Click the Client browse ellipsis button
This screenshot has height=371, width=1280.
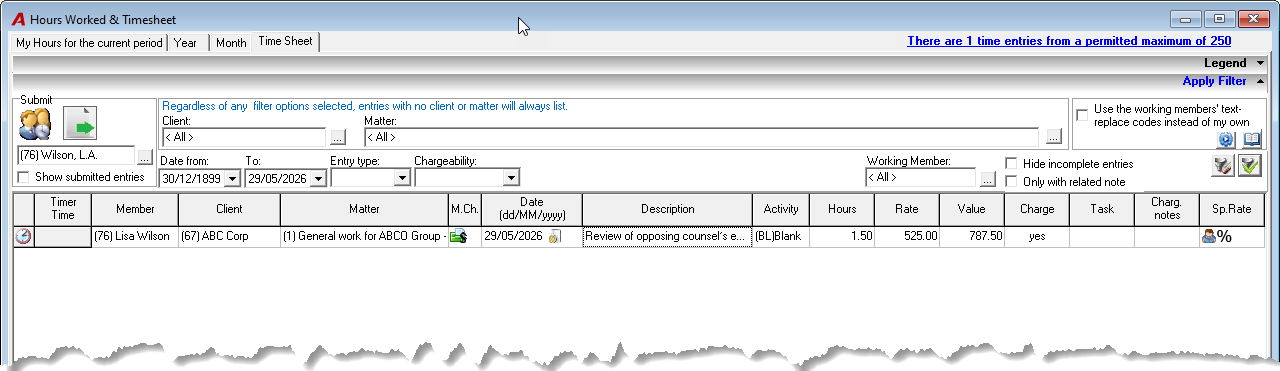tap(338, 137)
